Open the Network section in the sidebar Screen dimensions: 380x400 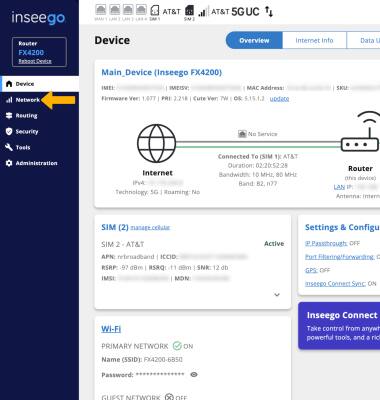(23, 100)
